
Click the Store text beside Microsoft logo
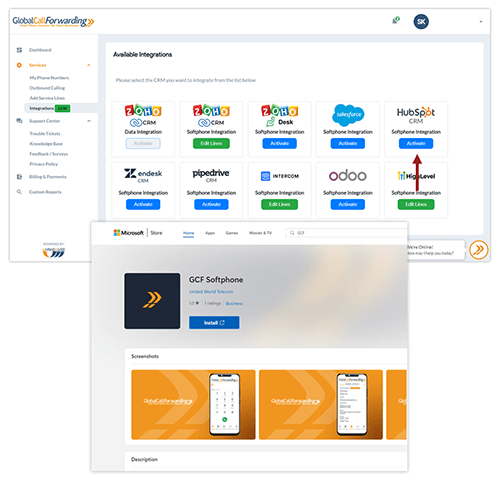156,233
